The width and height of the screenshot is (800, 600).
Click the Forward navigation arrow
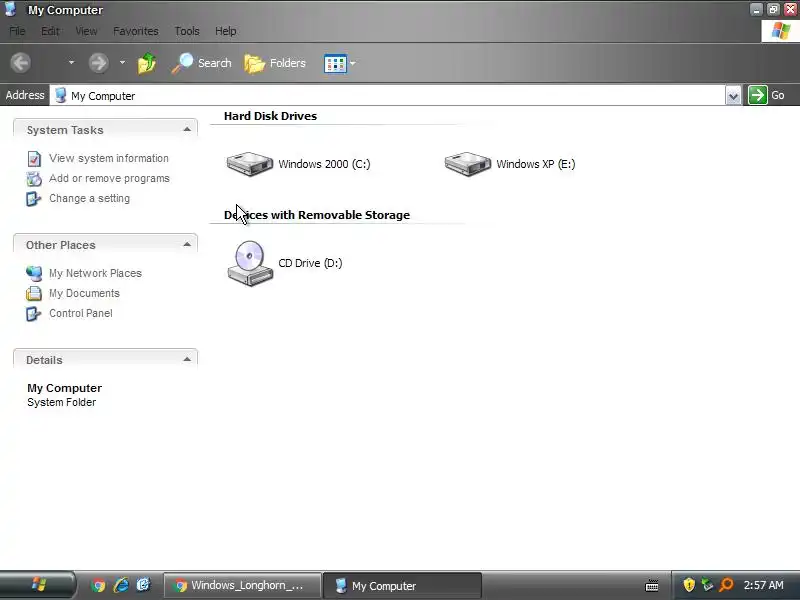coord(98,63)
